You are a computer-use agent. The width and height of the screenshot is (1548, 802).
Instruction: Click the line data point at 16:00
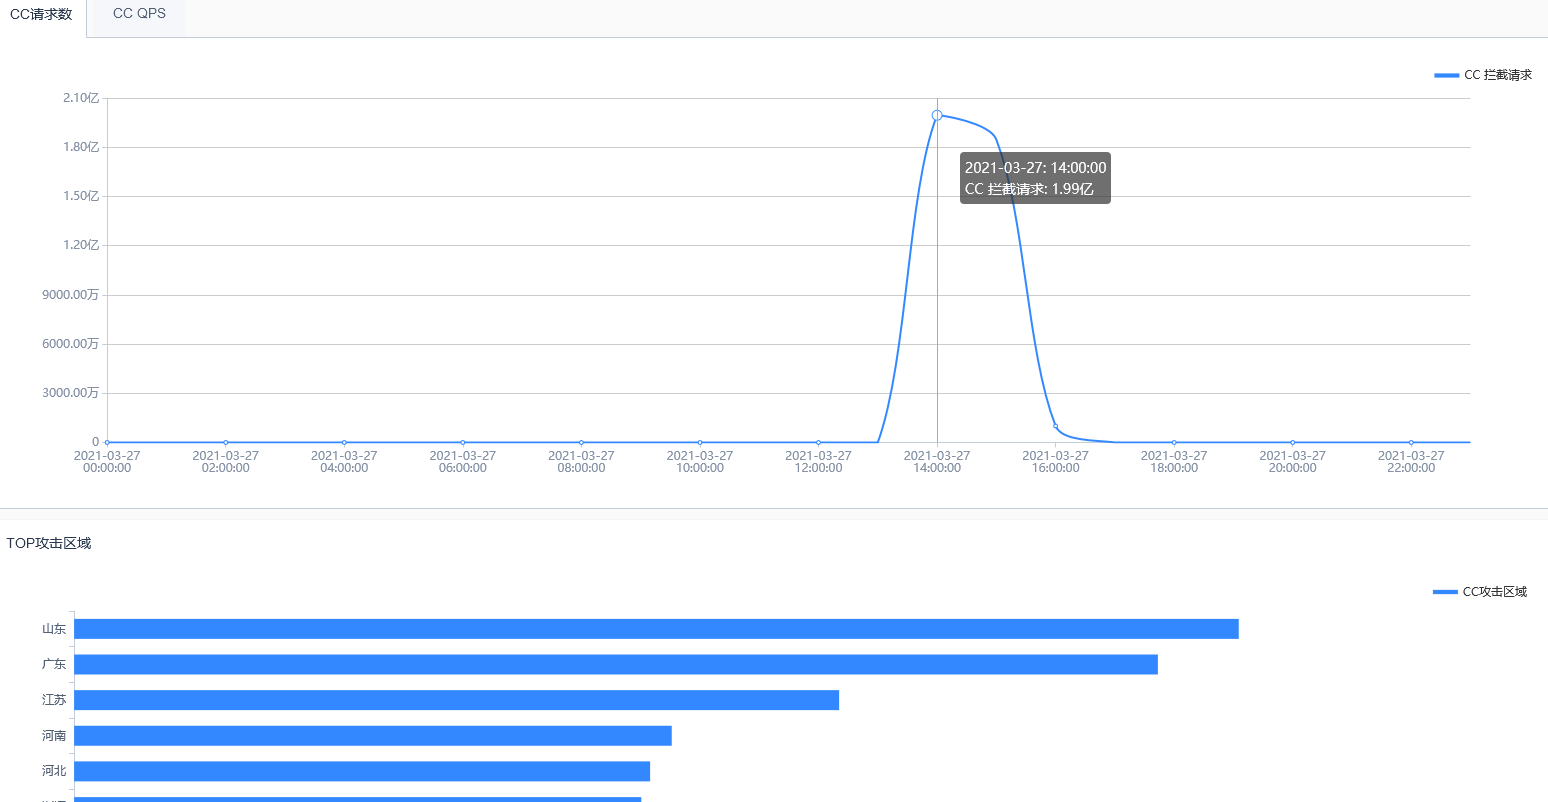click(1055, 427)
